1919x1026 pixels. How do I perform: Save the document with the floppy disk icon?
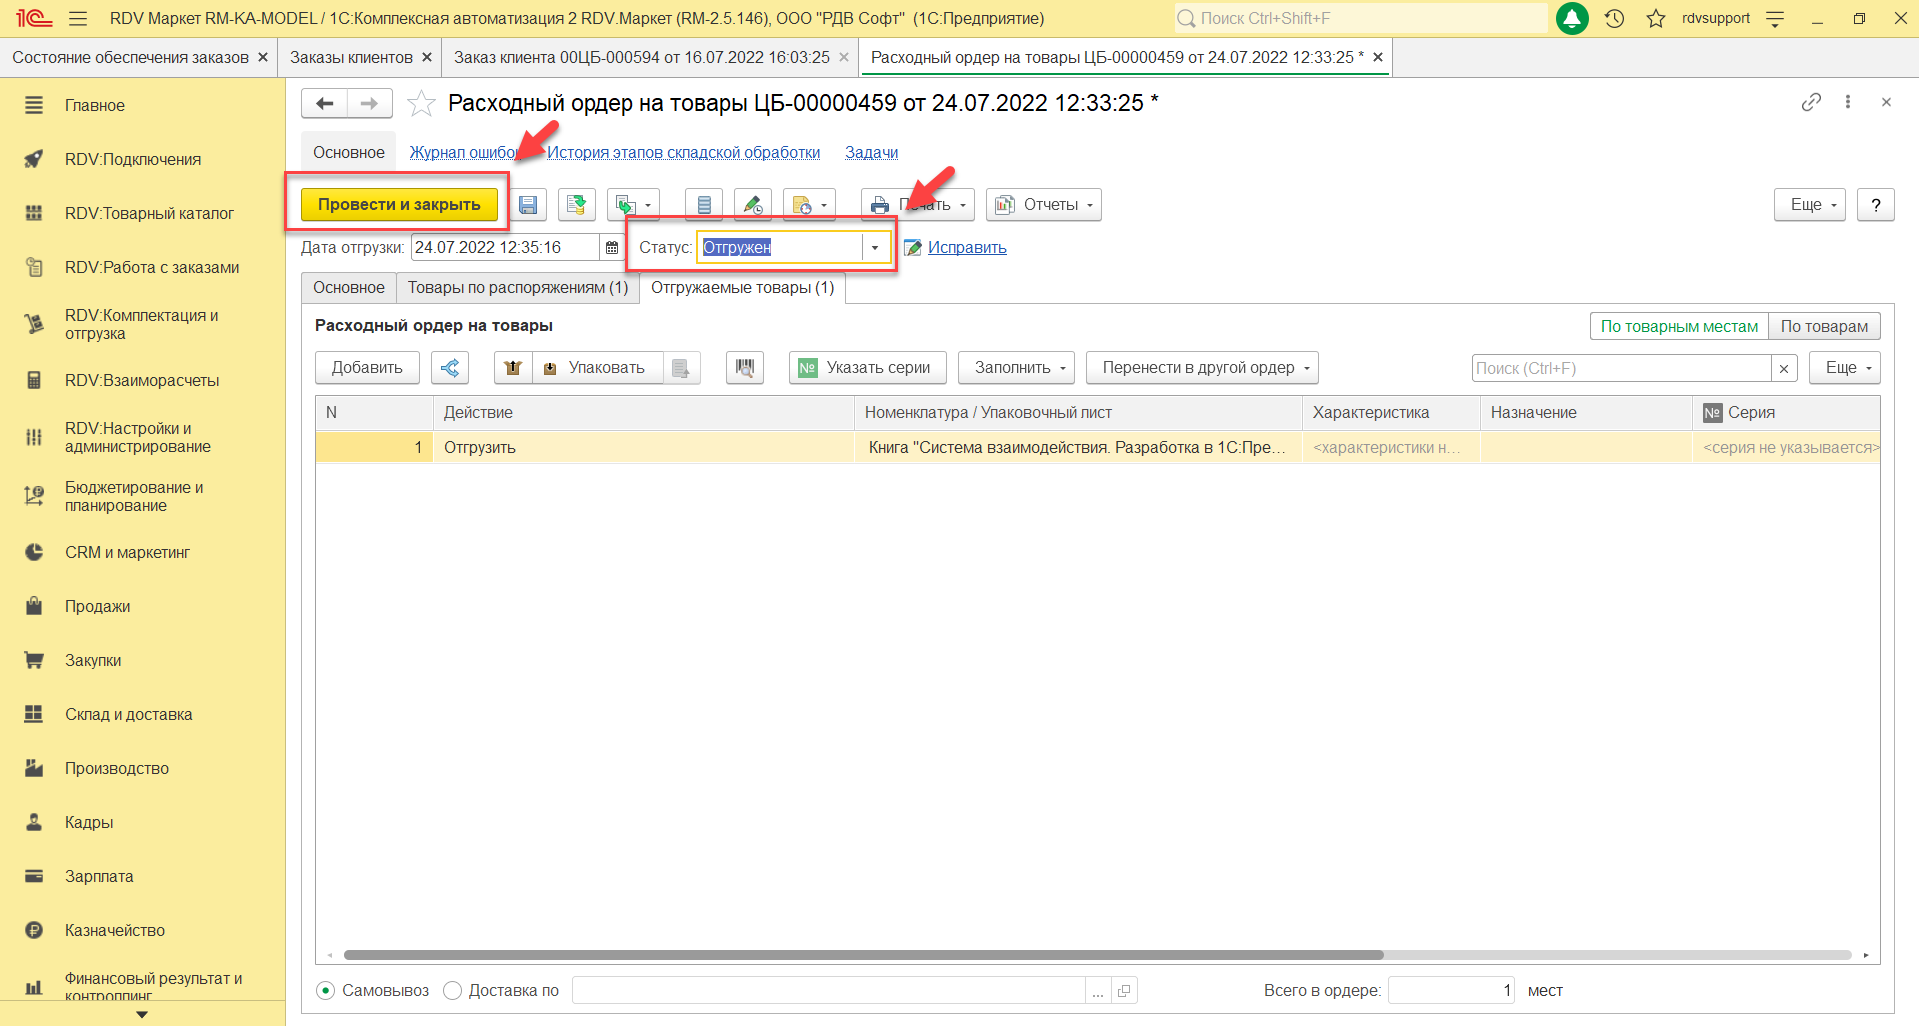click(528, 205)
